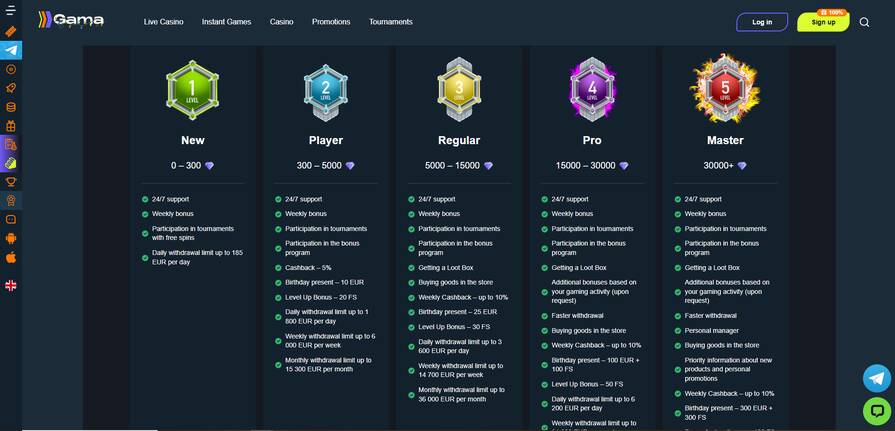Open the green live chat bubble
This screenshot has width=895, height=431.
[x=876, y=409]
